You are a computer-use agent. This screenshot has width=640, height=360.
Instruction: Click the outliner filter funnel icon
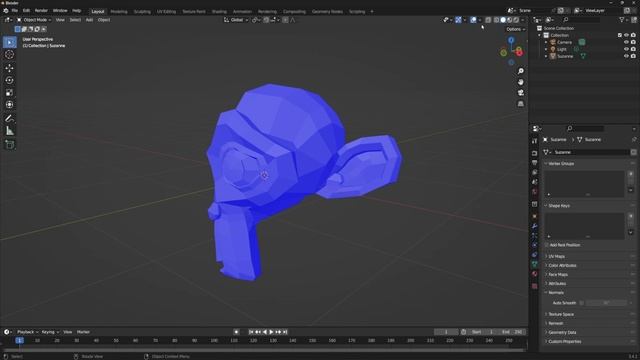[x=622, y=20]
